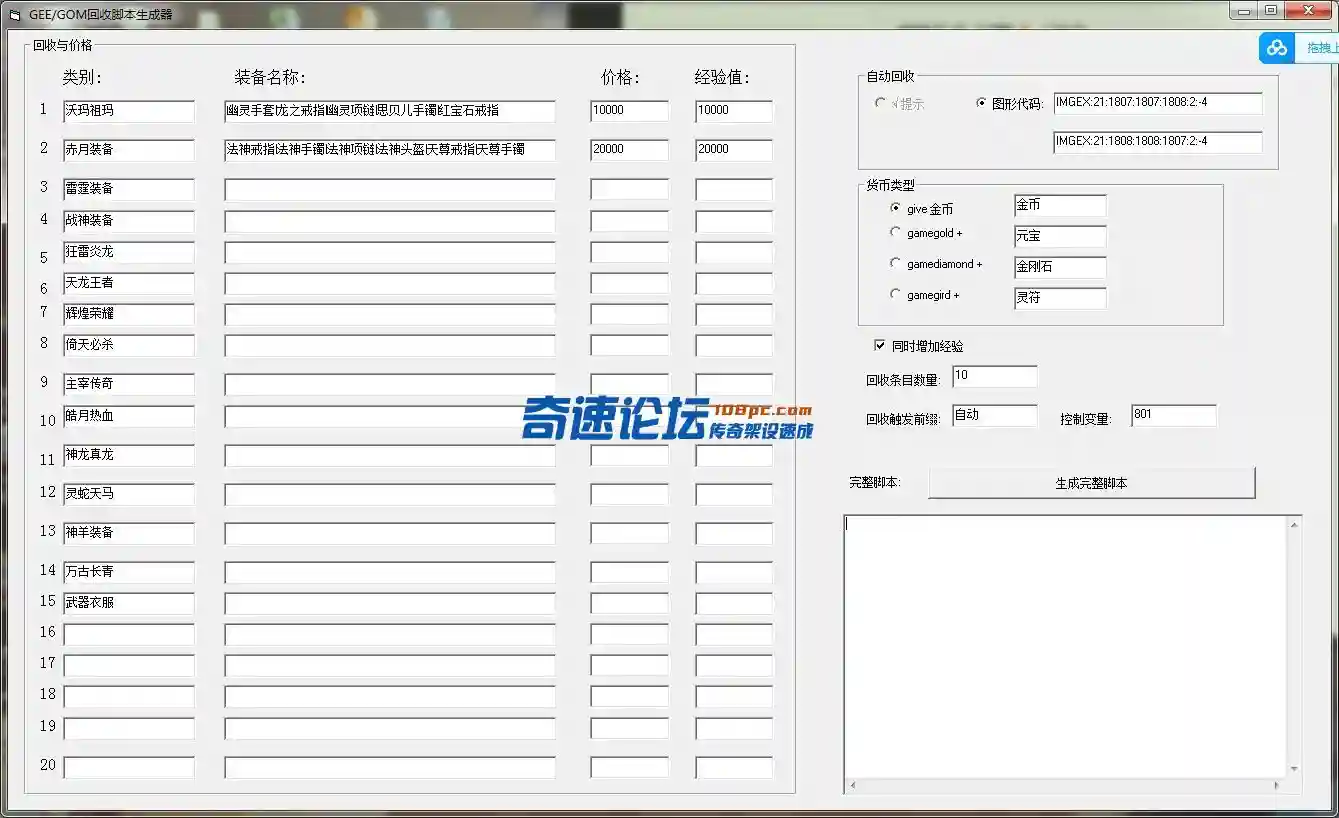Viewport: 1339px width, 818px height.
Task: Click row 2 equipment names field
Action: click(x=390, y=150)
